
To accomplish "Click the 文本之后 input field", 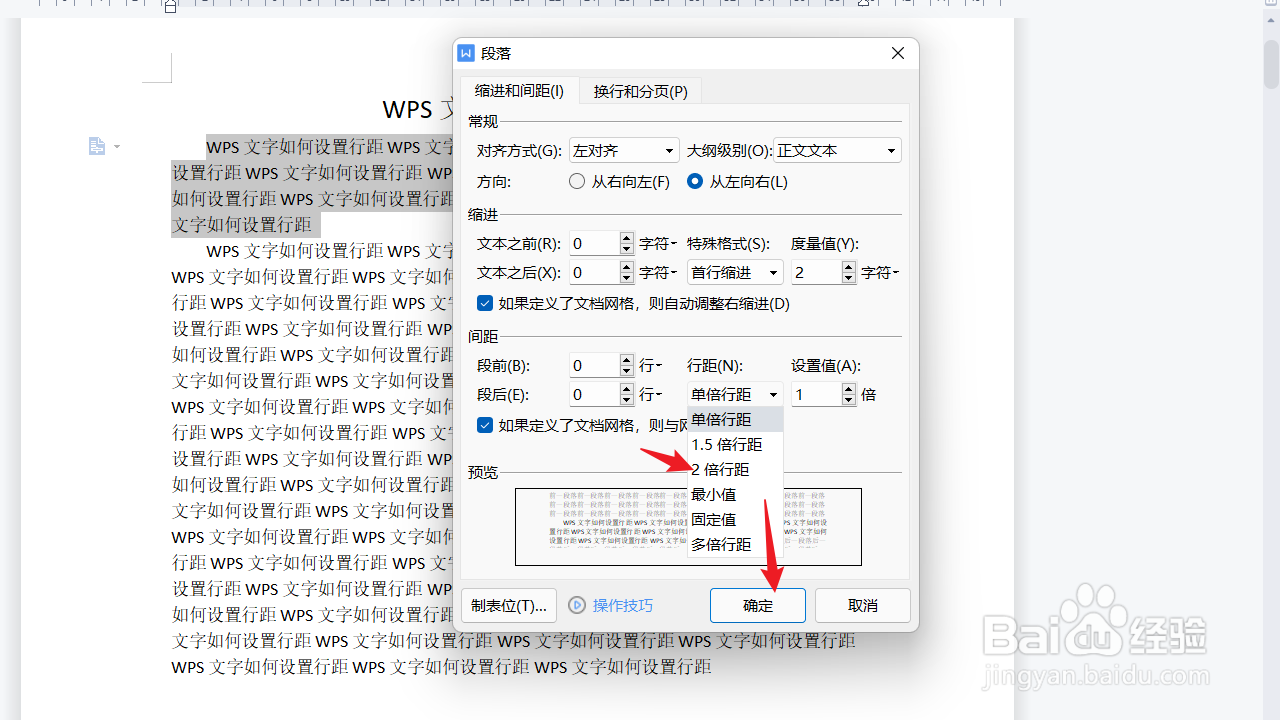I will click(594, 272).
